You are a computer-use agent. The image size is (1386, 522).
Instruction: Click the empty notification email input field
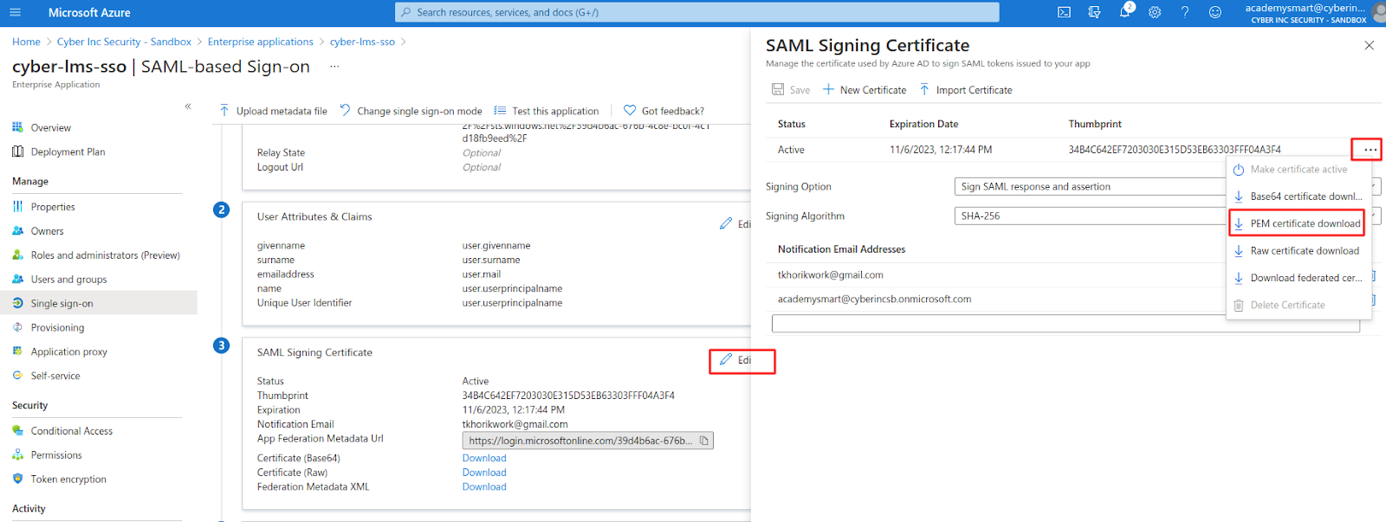pos(1066,323)
